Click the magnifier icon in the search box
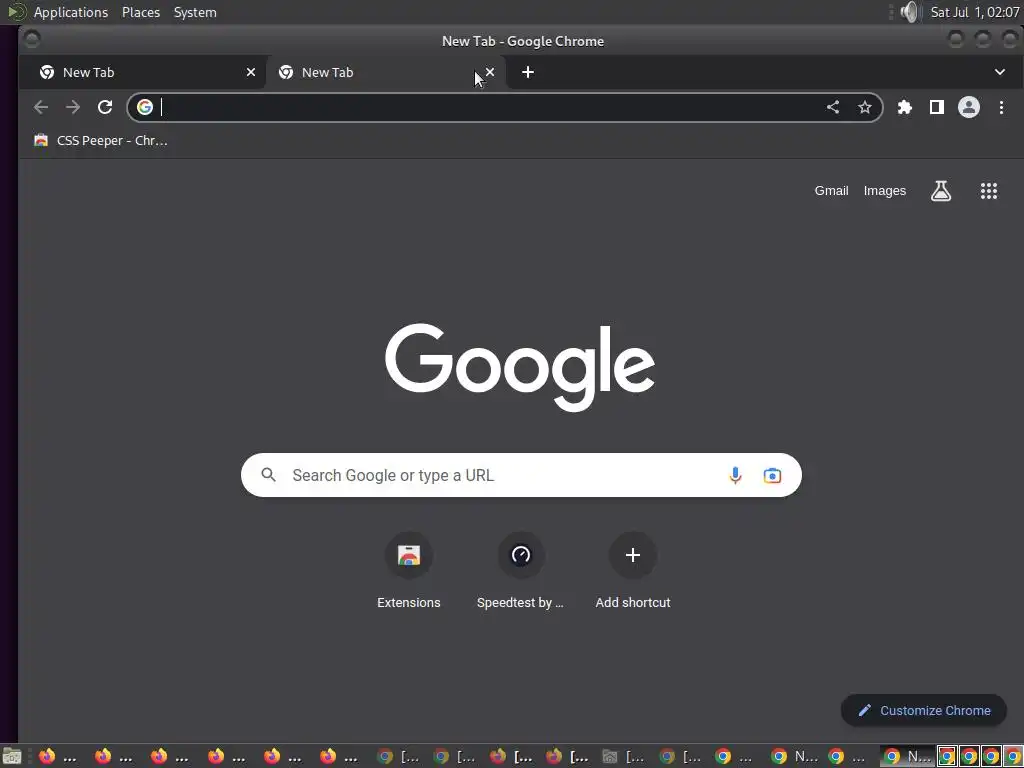Image resolution: width=1024 pixels, height=768 pixels. coord(268,475)
